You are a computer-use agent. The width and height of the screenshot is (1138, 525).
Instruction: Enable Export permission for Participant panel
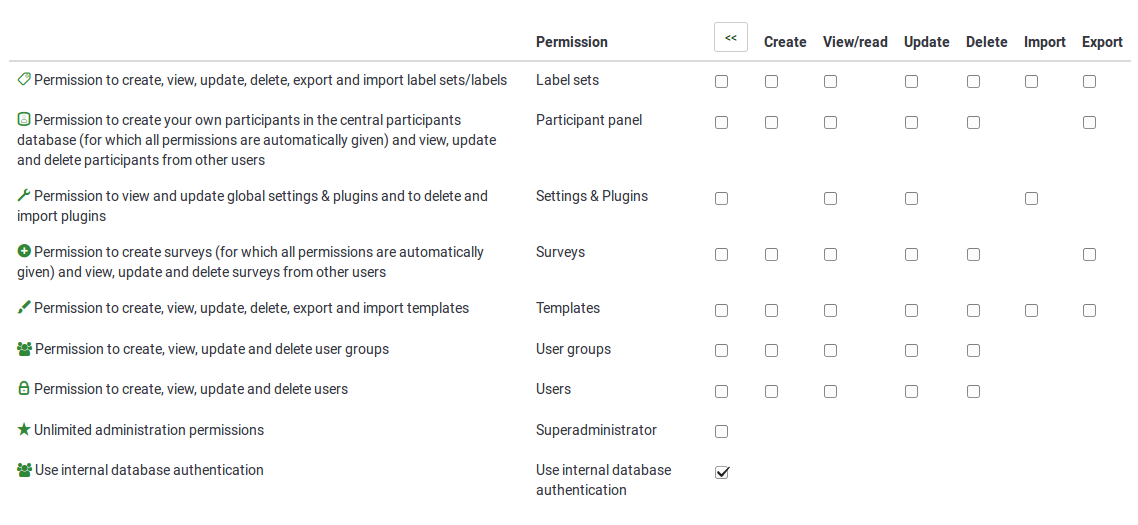[x=1089, y=123]
